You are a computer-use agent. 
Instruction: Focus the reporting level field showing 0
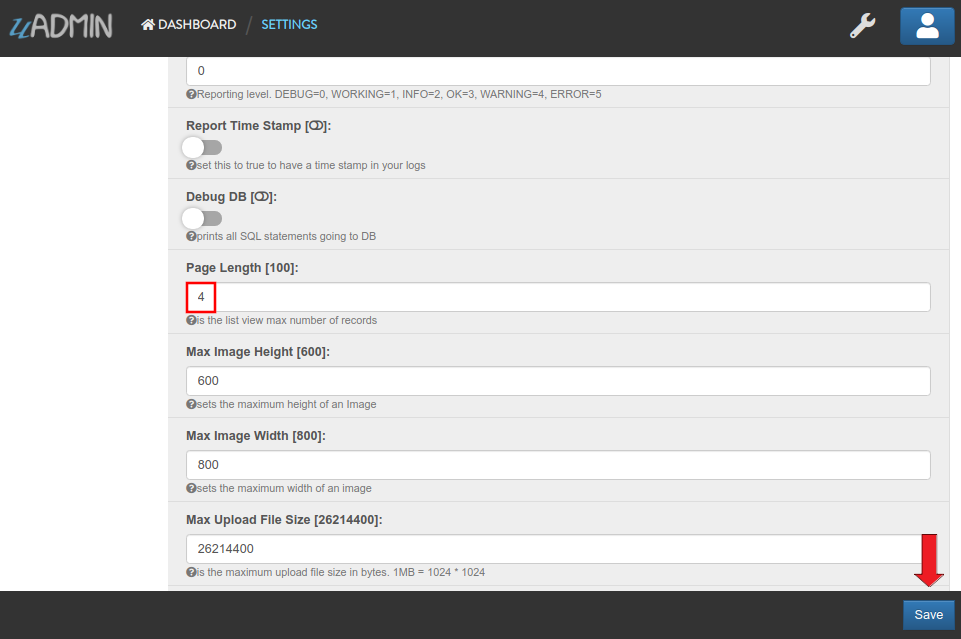558,71
